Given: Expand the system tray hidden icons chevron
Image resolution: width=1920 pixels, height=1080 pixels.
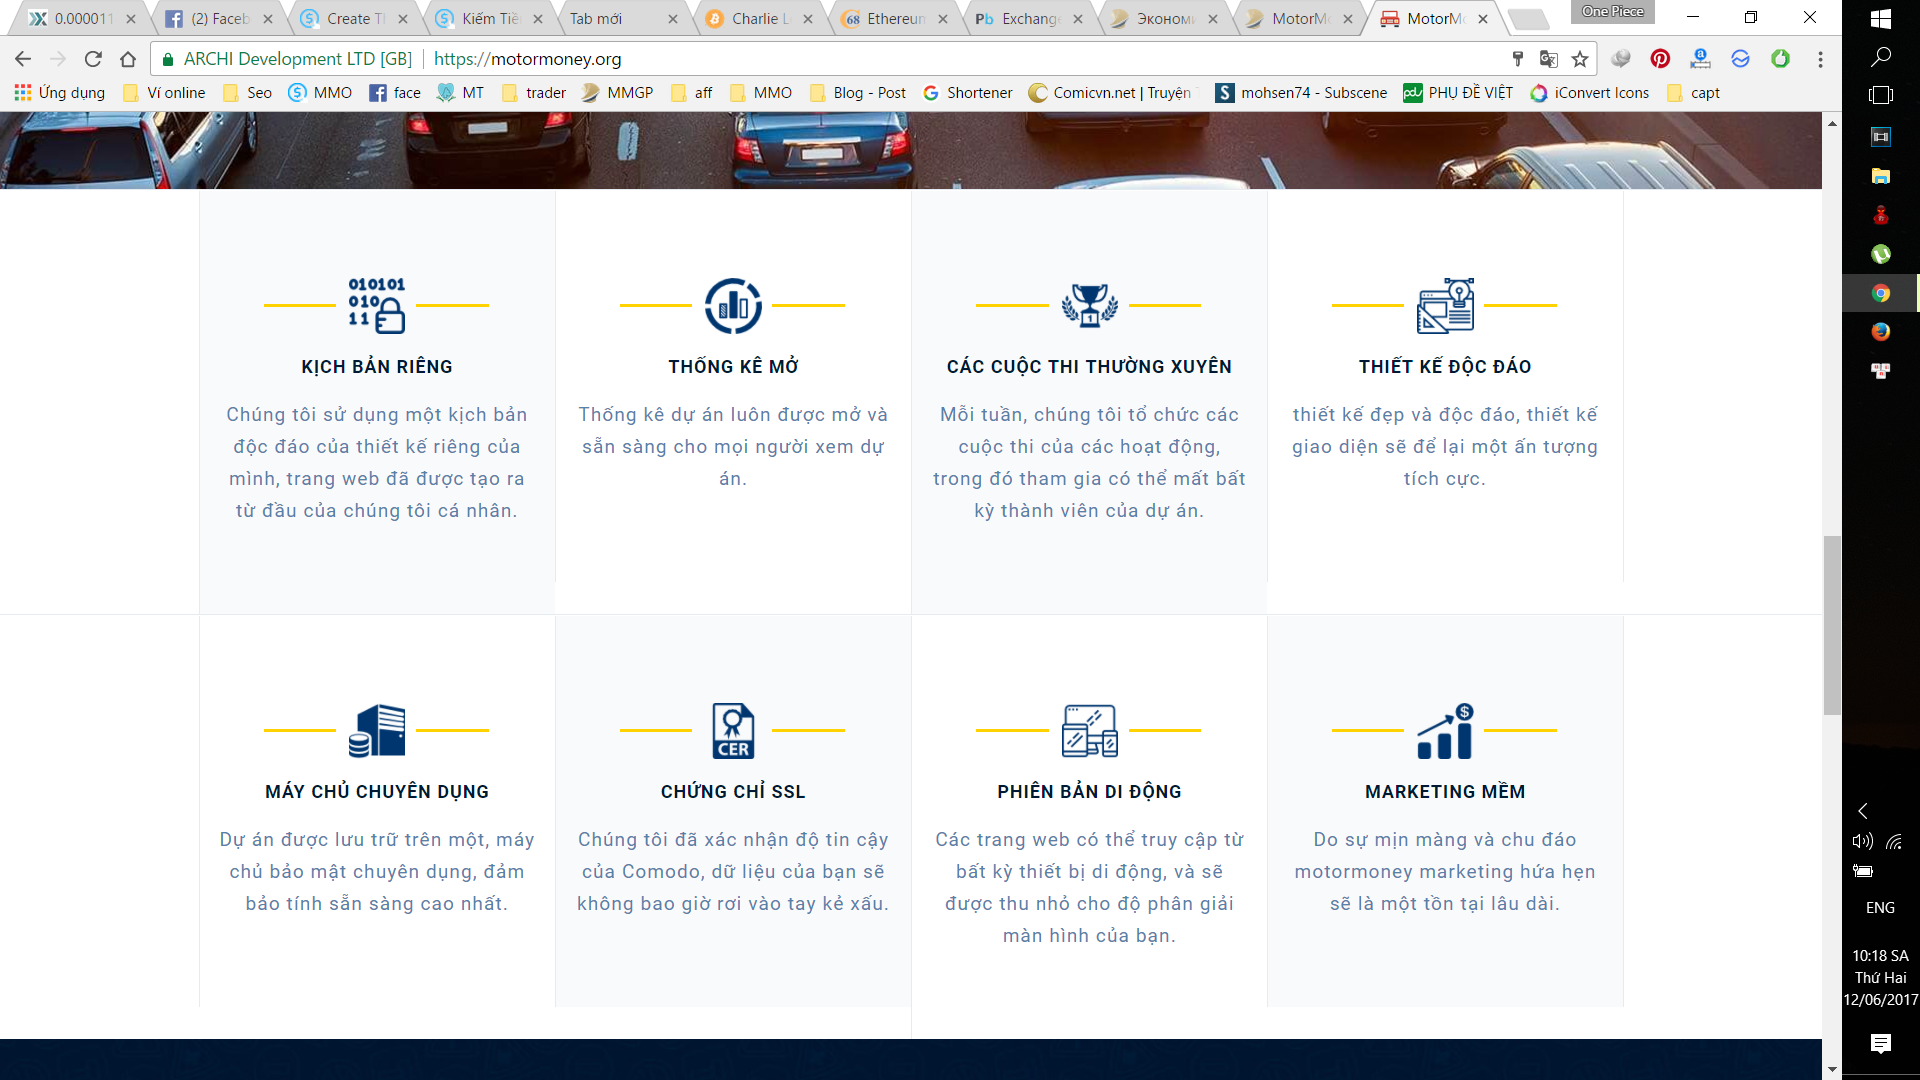Looking at the screenshot, I should (1862, 811).
